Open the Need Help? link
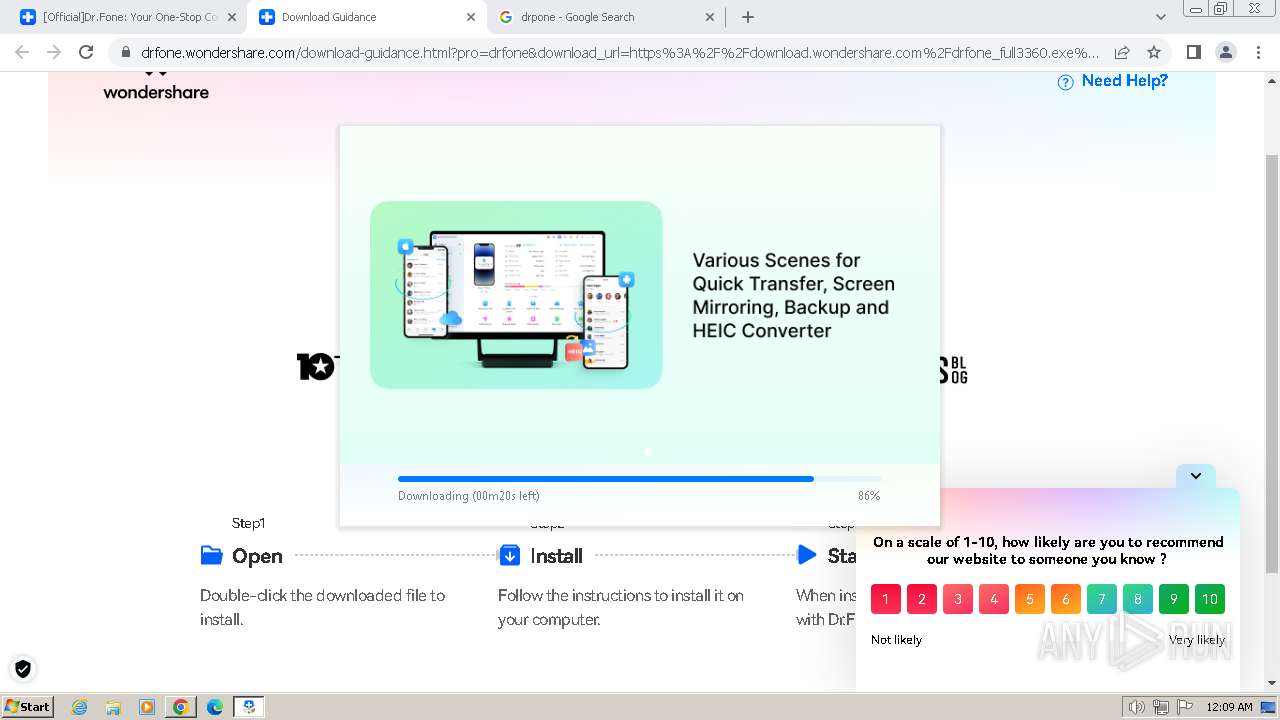This screenshot has height=720, width=1280. 1124,81
